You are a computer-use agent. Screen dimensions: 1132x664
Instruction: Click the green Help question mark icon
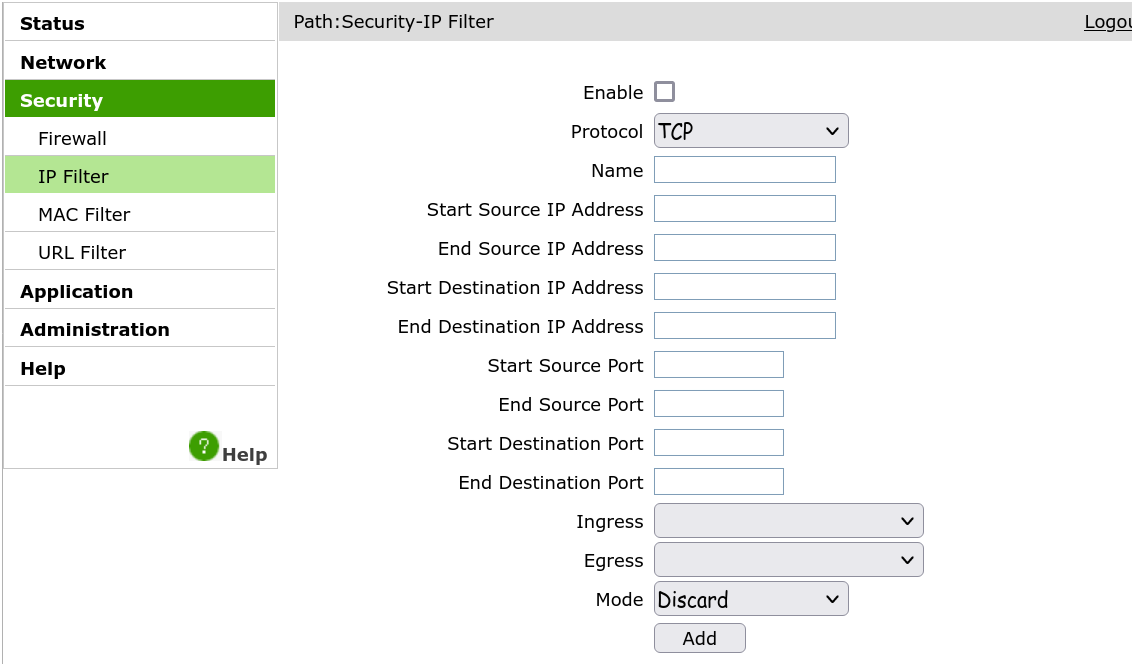point(204,446)
